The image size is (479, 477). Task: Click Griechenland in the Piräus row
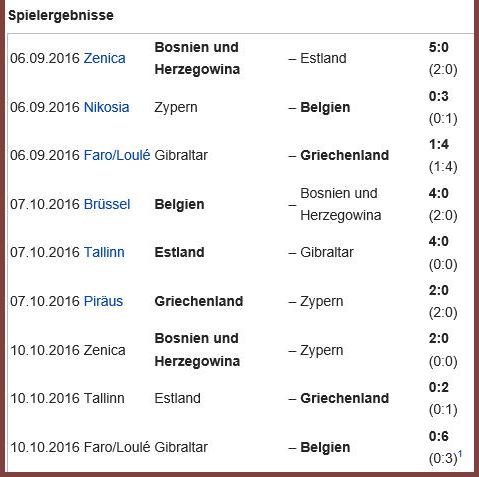click(199, 301)
